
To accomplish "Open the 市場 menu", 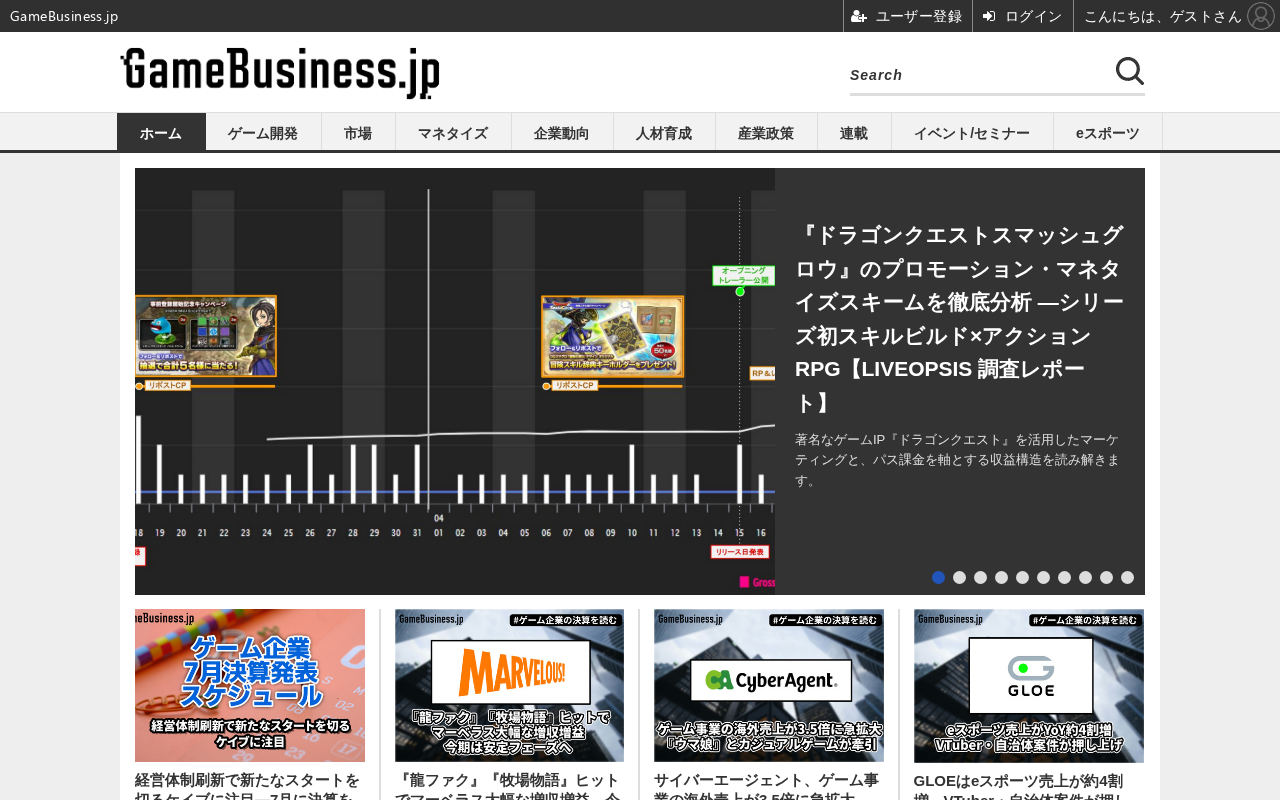I will (358, 132).
